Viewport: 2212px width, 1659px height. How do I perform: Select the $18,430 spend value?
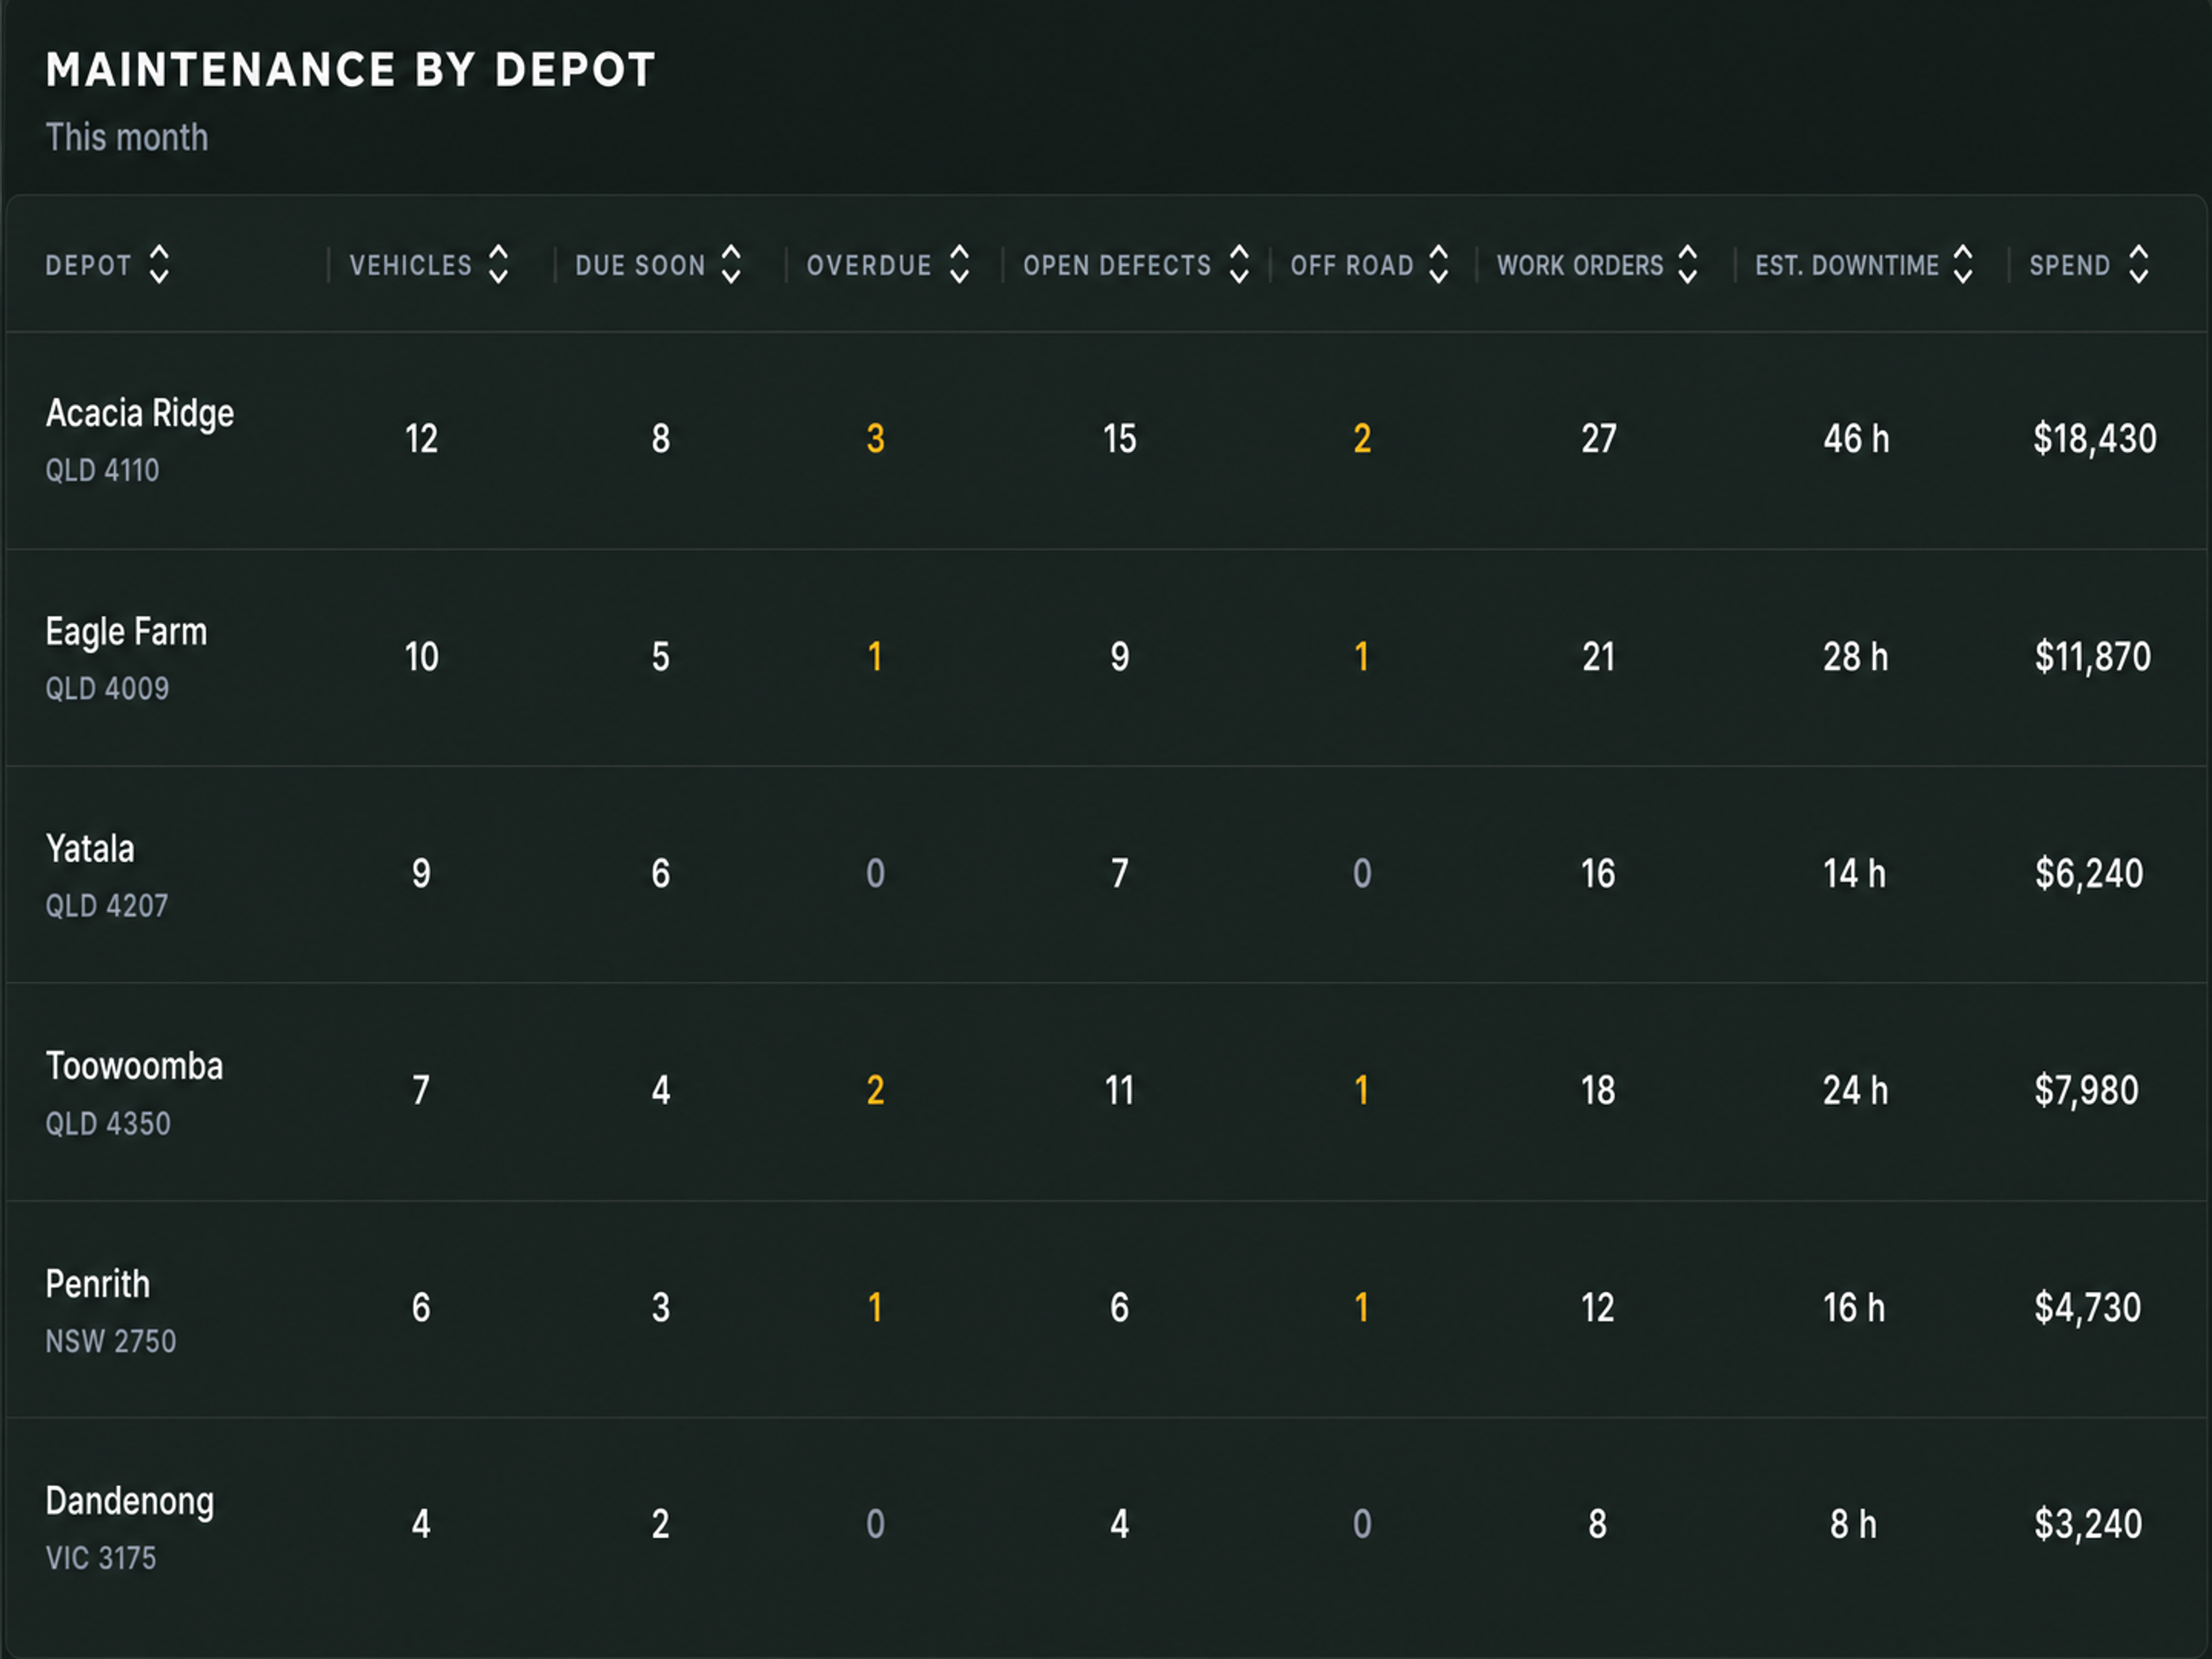[x=2094, y=439]
